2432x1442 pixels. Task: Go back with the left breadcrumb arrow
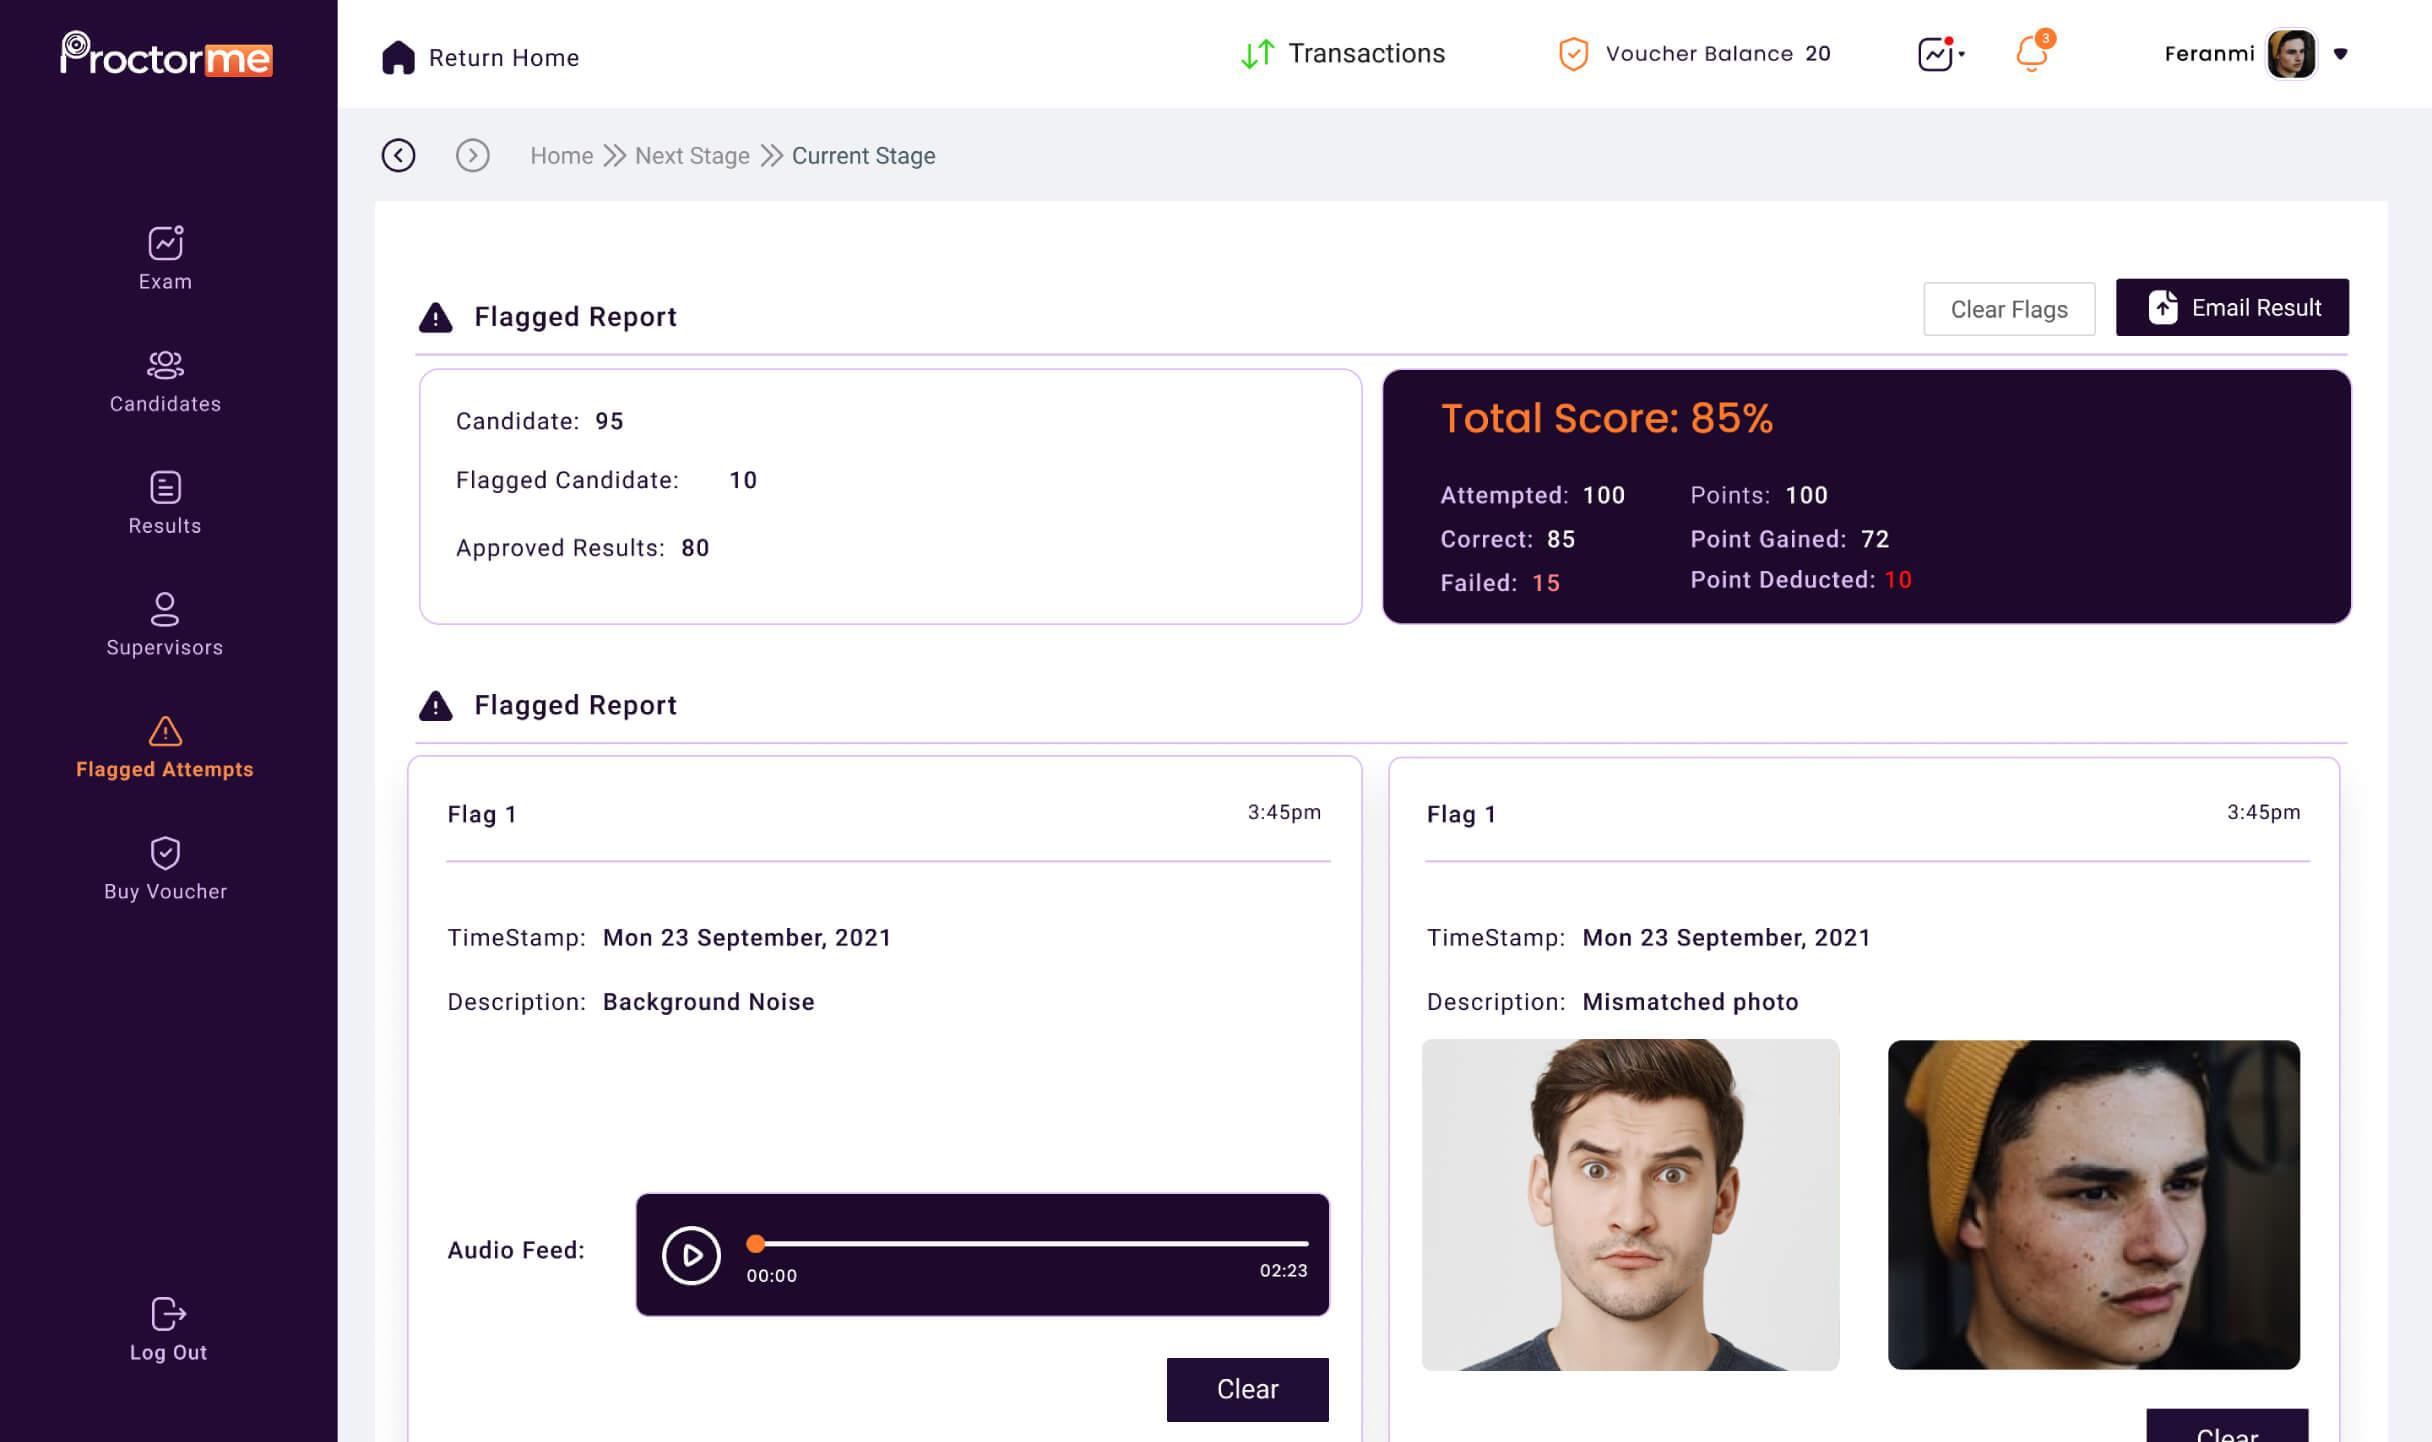point(398,155)
